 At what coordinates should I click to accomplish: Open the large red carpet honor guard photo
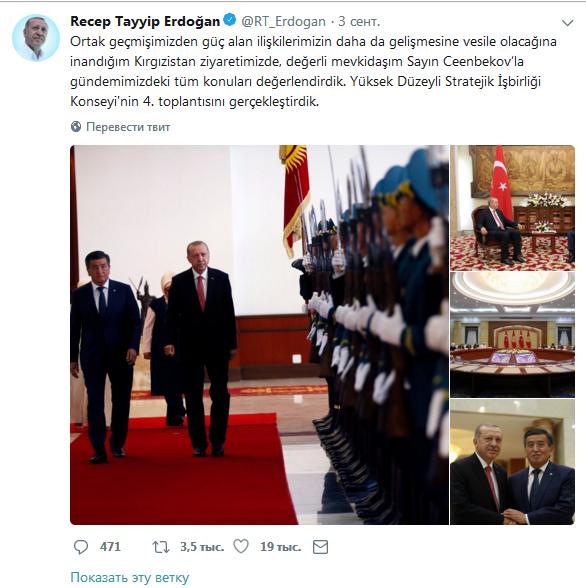point(259,334)
